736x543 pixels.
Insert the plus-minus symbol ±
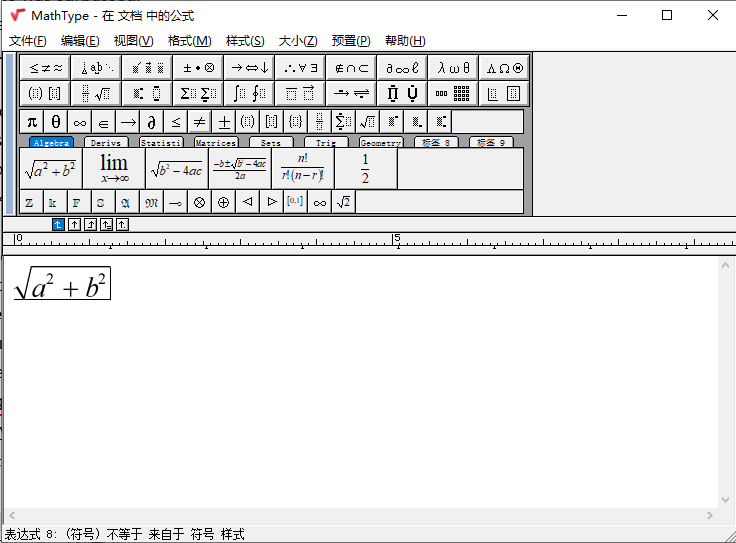coord(224,122)
